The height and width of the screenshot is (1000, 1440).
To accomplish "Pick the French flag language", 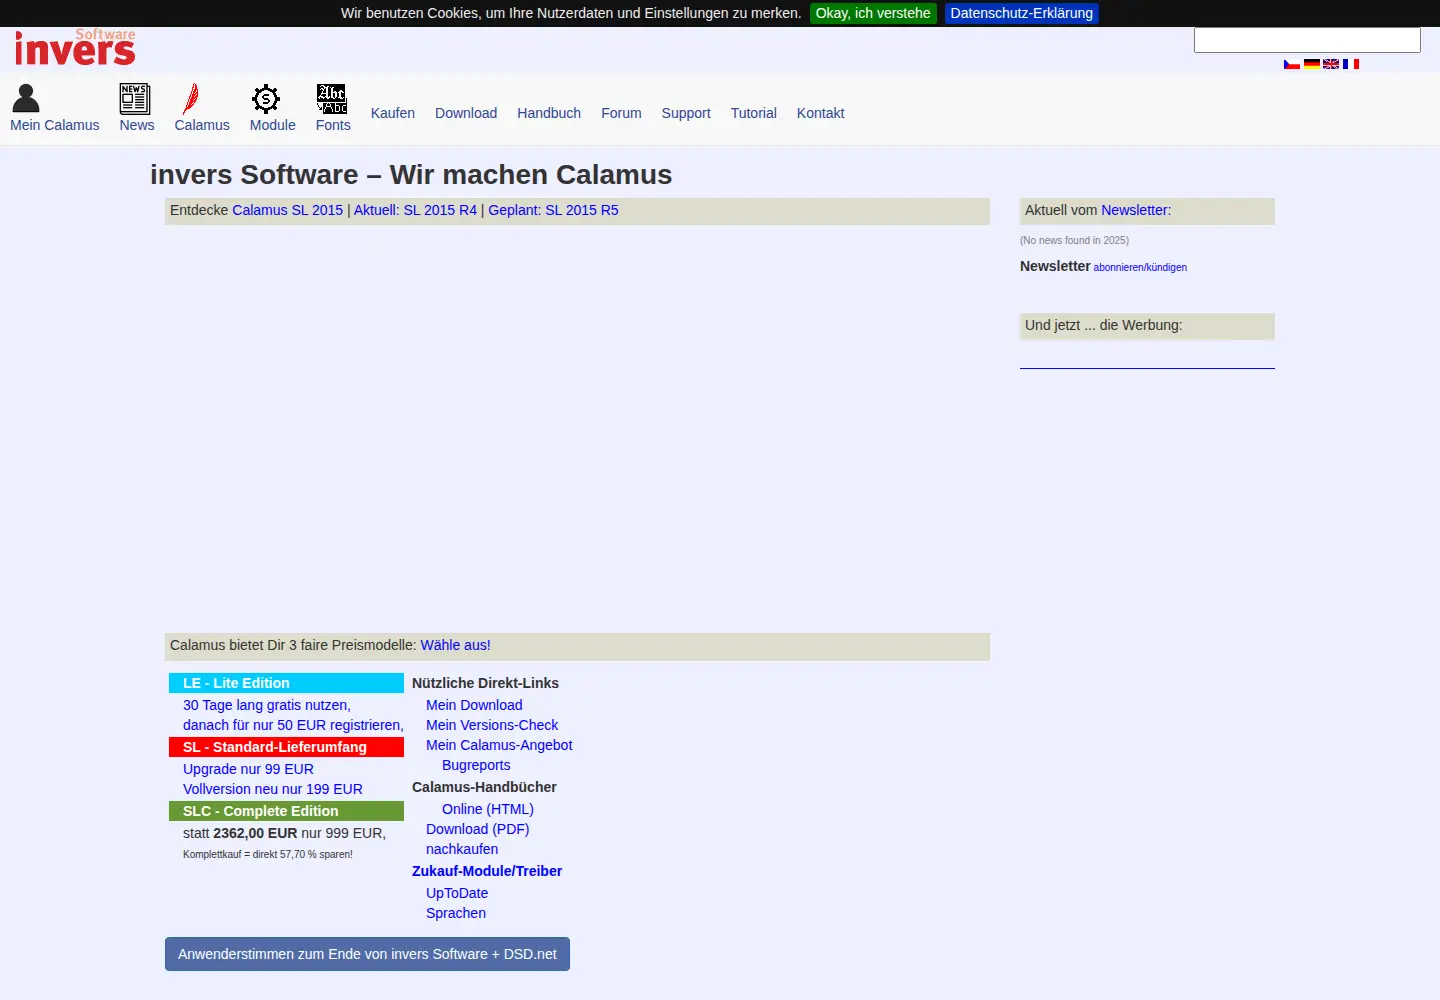I will [1351, 64].
